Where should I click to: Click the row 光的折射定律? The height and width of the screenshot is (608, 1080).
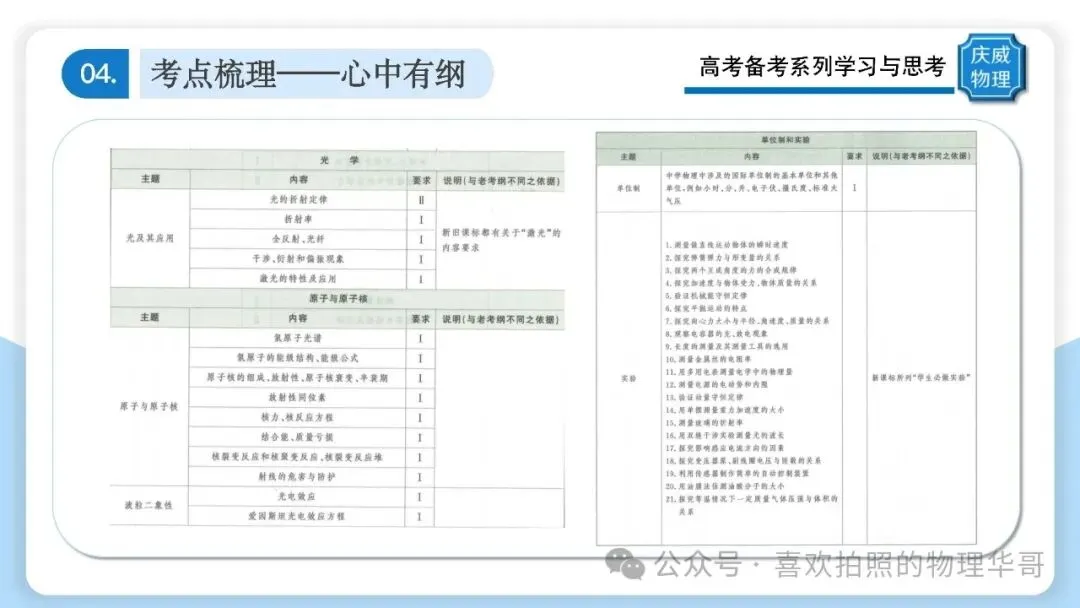(x=298, y=200)
